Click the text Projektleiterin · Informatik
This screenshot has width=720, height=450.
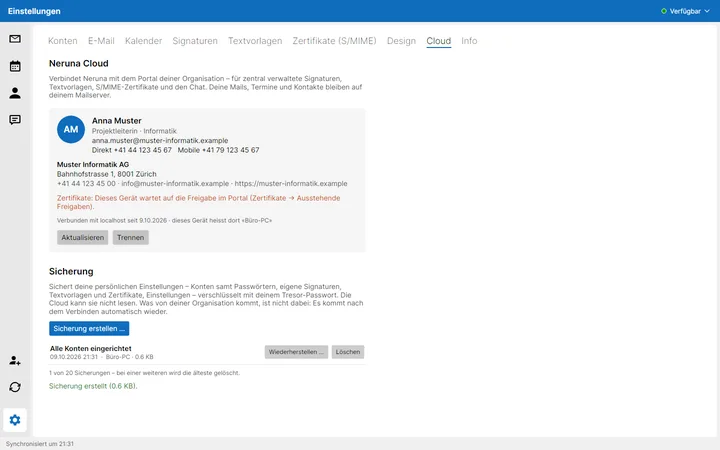tap(134, 131)
